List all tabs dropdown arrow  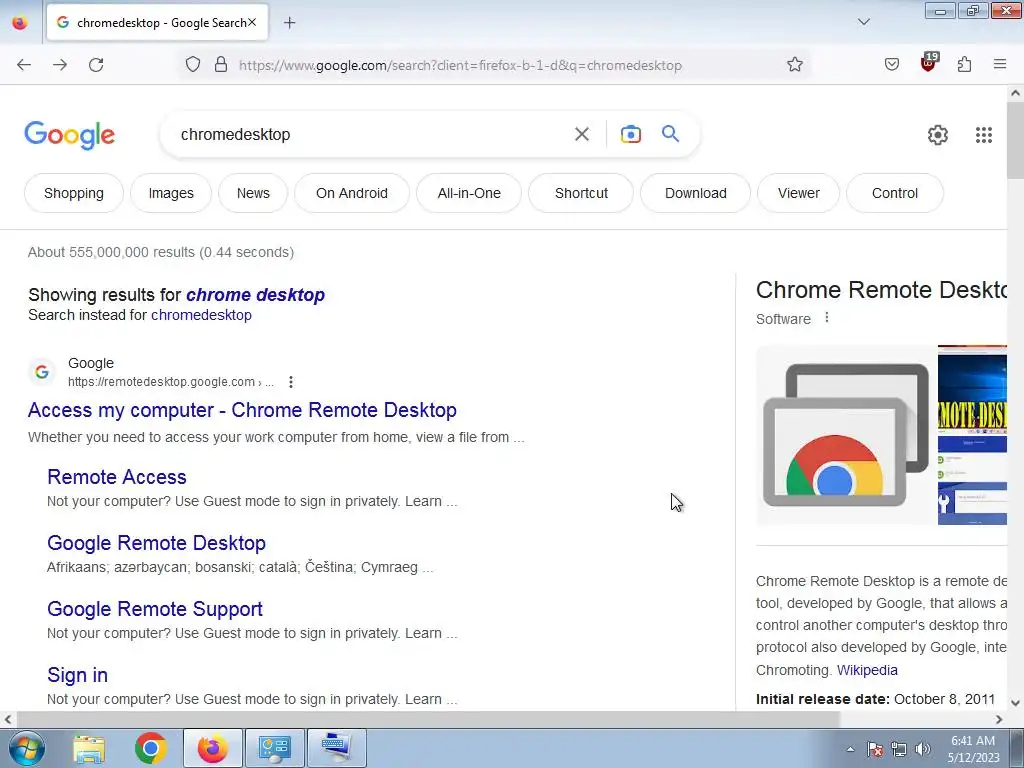[863, 22]
